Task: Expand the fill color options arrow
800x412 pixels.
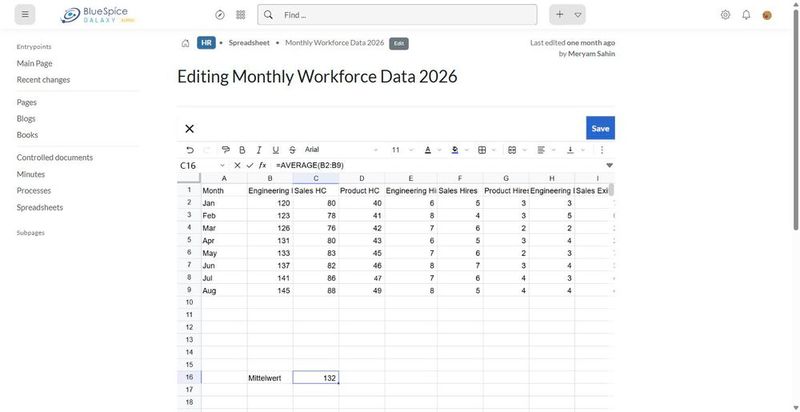Action: (x=466, y=150)
